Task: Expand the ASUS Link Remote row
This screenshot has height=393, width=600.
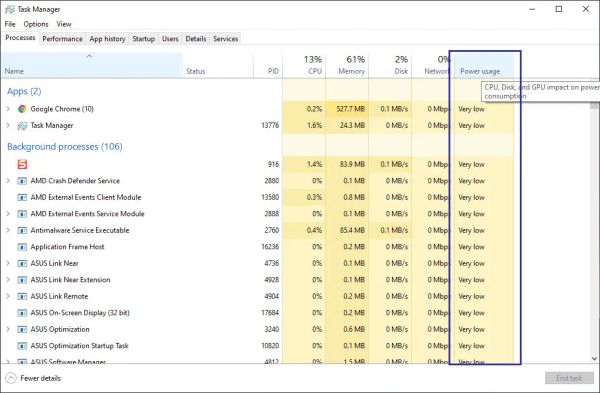Action: [x=8, y=296]
